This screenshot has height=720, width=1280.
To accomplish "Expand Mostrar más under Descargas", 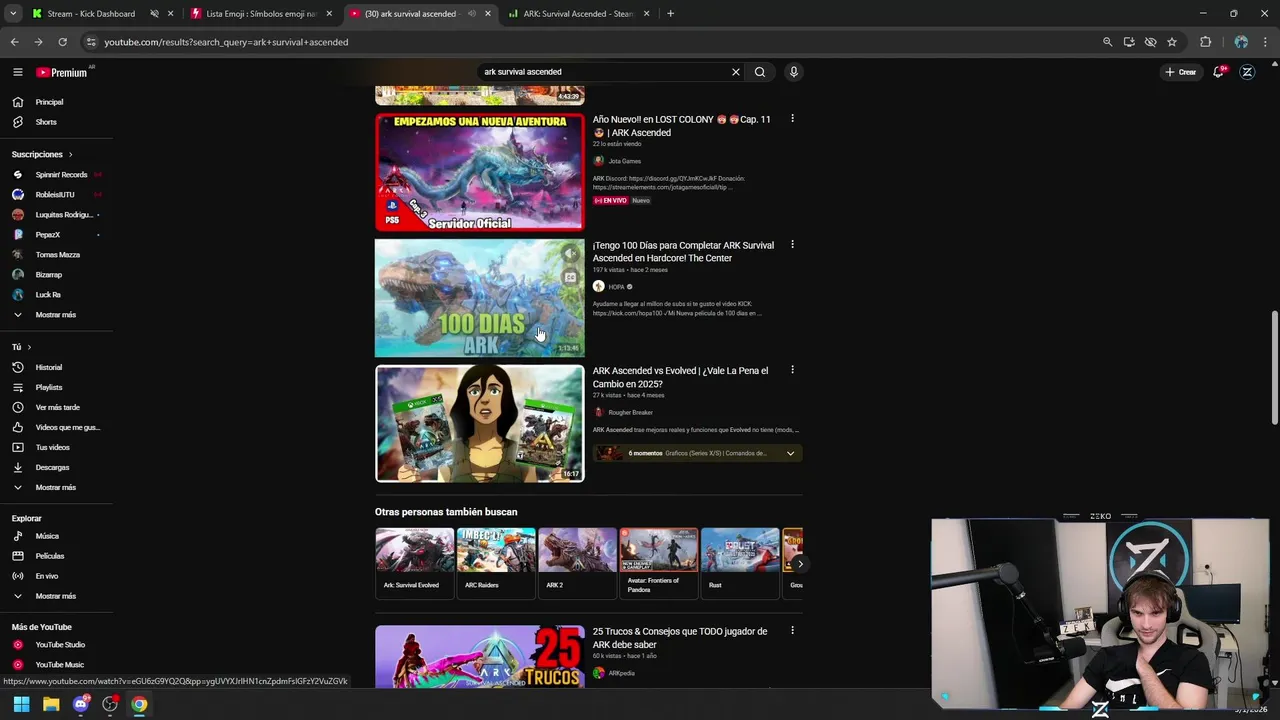I will (56, 487).
